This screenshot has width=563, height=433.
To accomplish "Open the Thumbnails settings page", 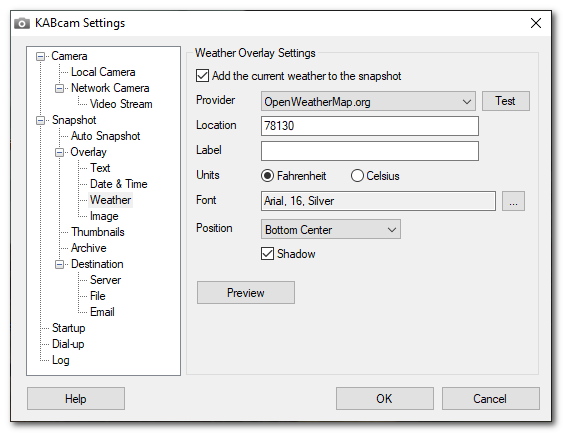I will point(98,232).
